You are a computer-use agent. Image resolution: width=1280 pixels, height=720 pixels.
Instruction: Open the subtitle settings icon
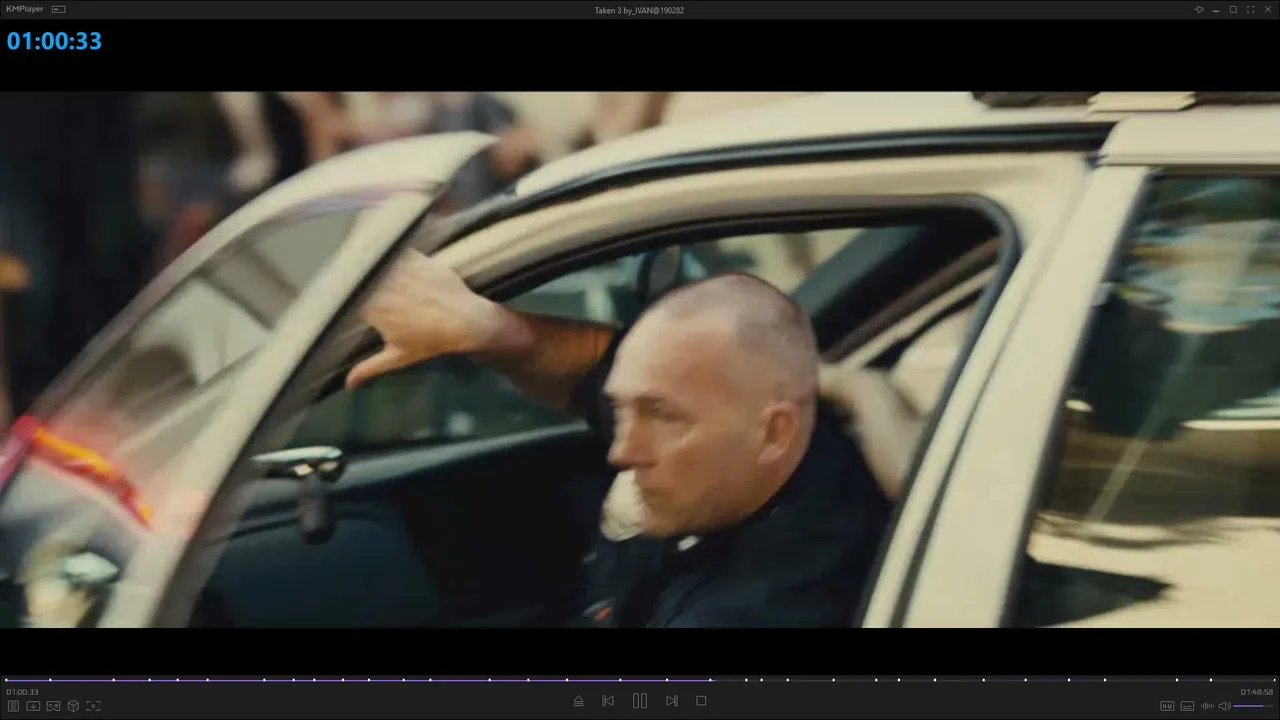(1187, 706)
